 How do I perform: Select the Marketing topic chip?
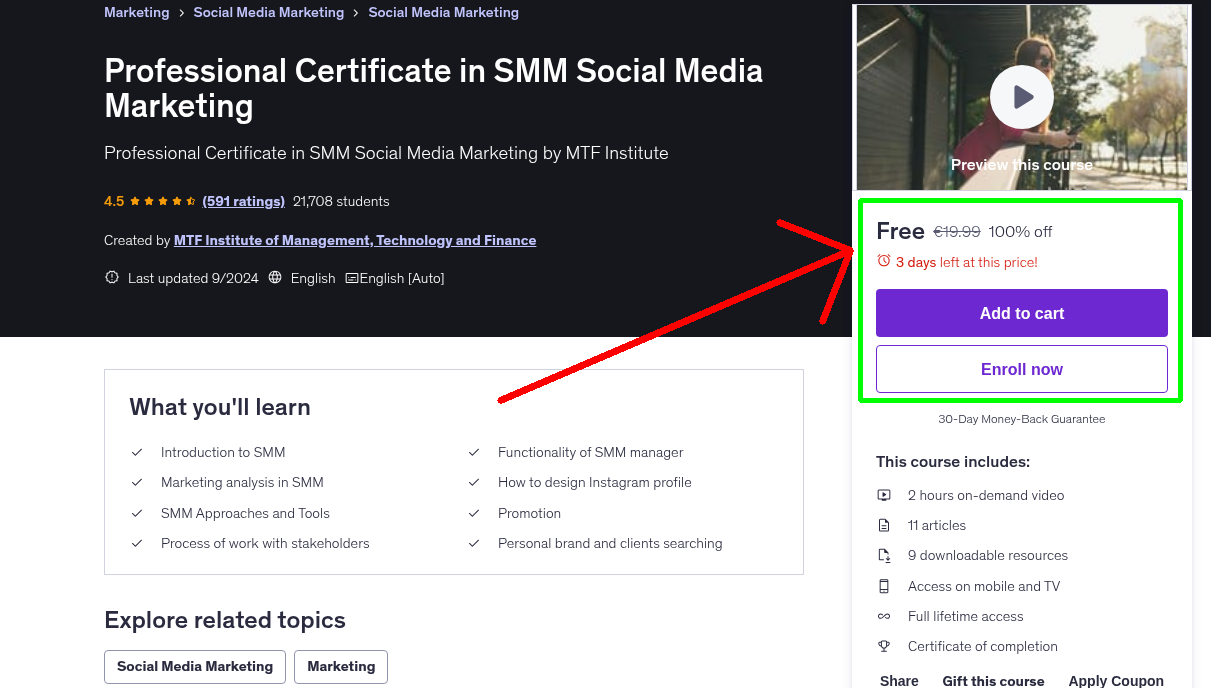point(341,666)
